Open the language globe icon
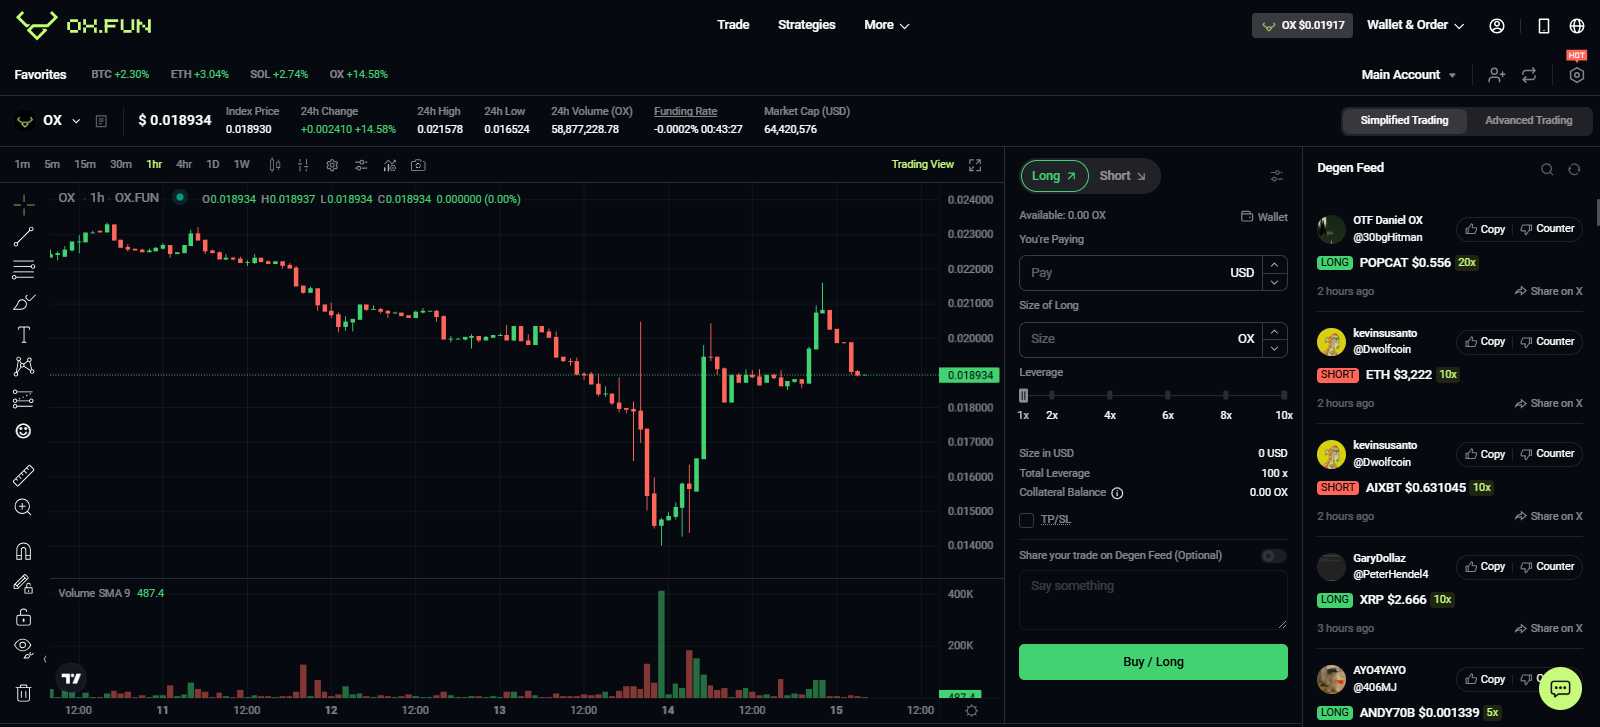The width and height of the screenshot is (1600, 727). 1577,26
